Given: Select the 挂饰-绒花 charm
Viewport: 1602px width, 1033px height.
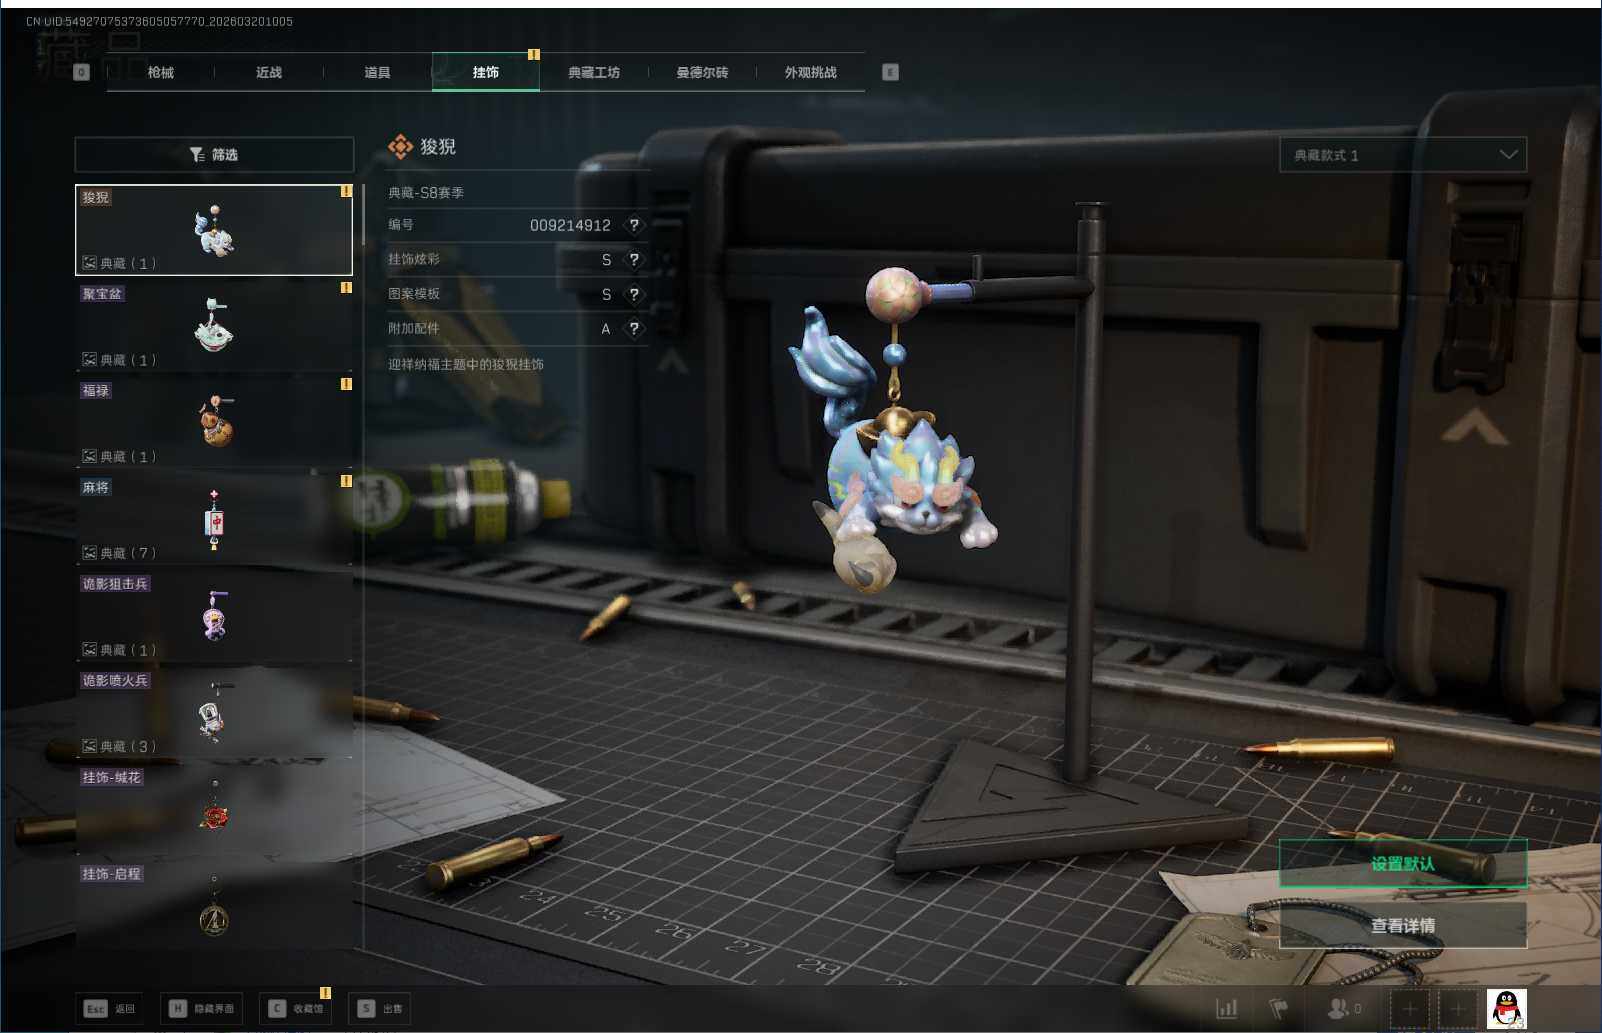Looking at the screenshot, I should pyautogui.click(x=214, y=810).
